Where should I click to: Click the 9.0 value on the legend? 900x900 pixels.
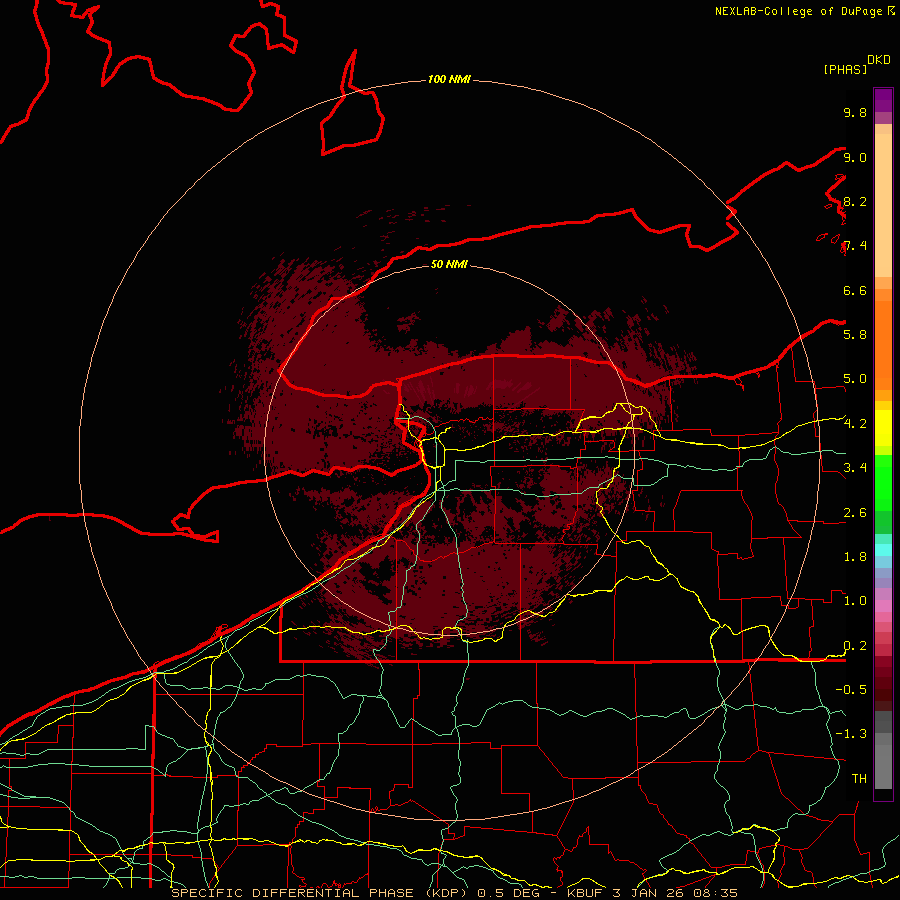tap(855, 157)
